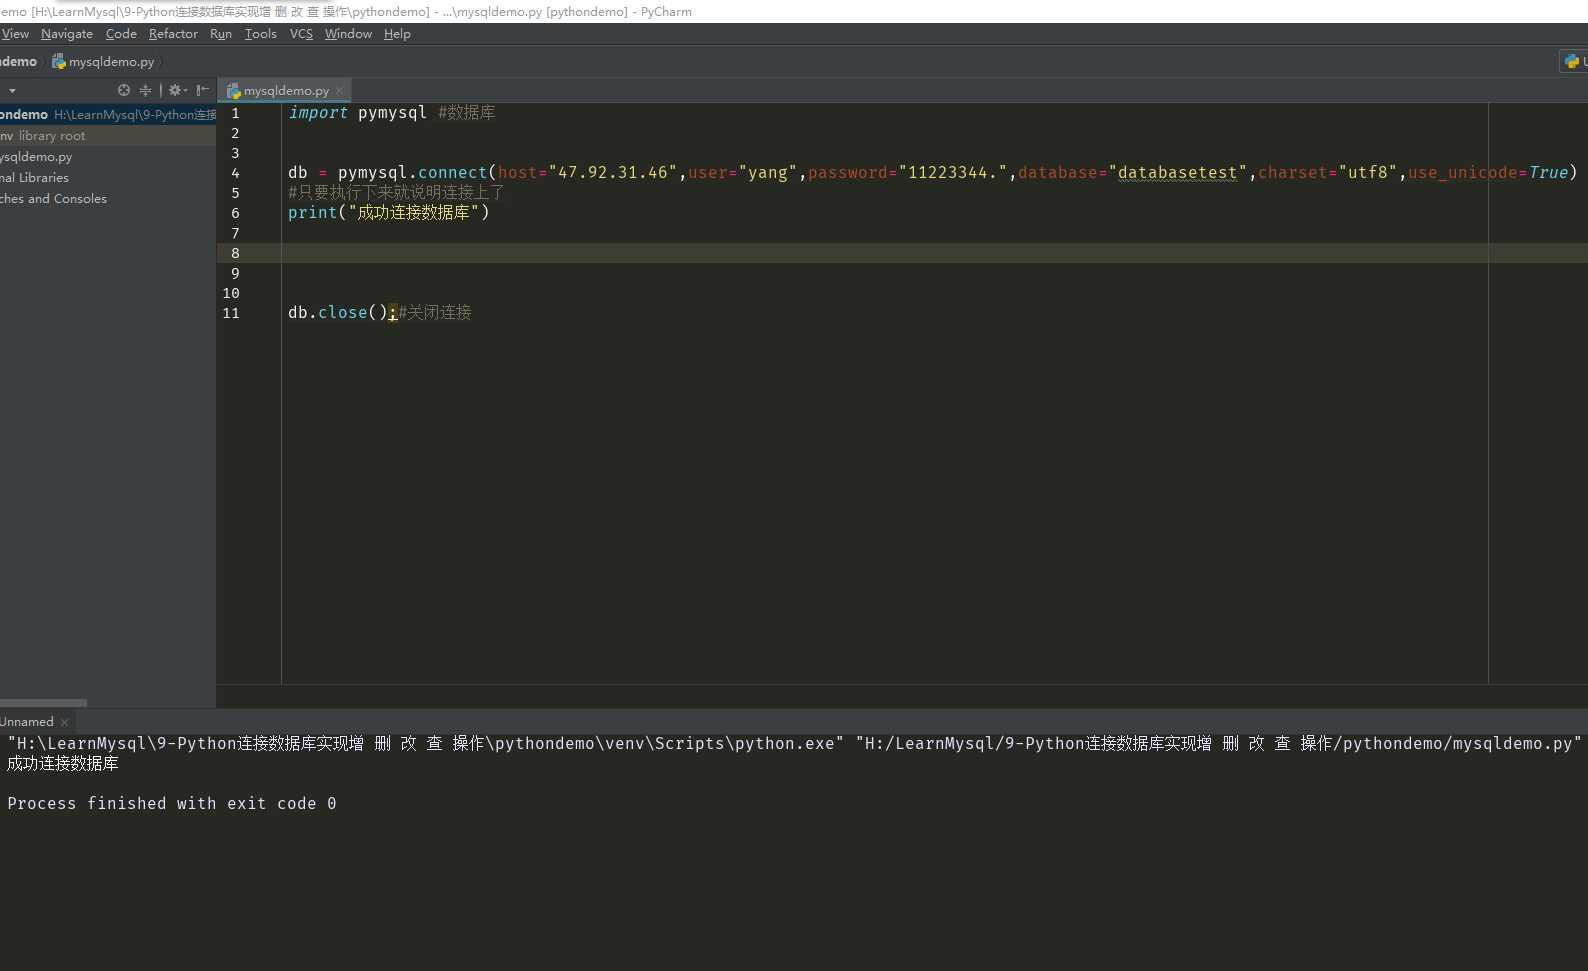Close the Unnamed run tab
1588x971 pixels.
[x=65, y=722]
